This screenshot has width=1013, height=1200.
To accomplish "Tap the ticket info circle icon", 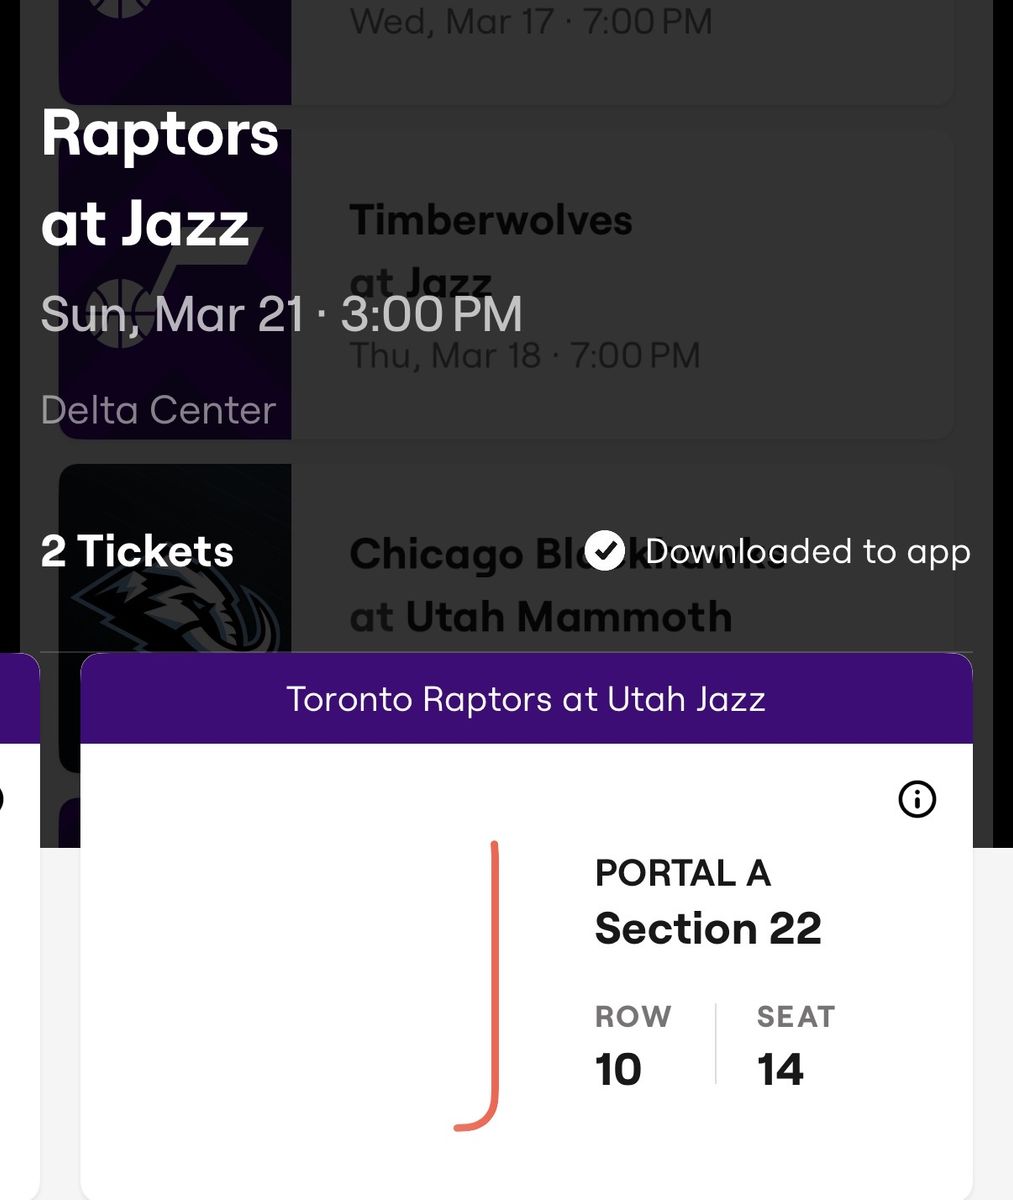I will pyautogui.click(x=917, y=799).
